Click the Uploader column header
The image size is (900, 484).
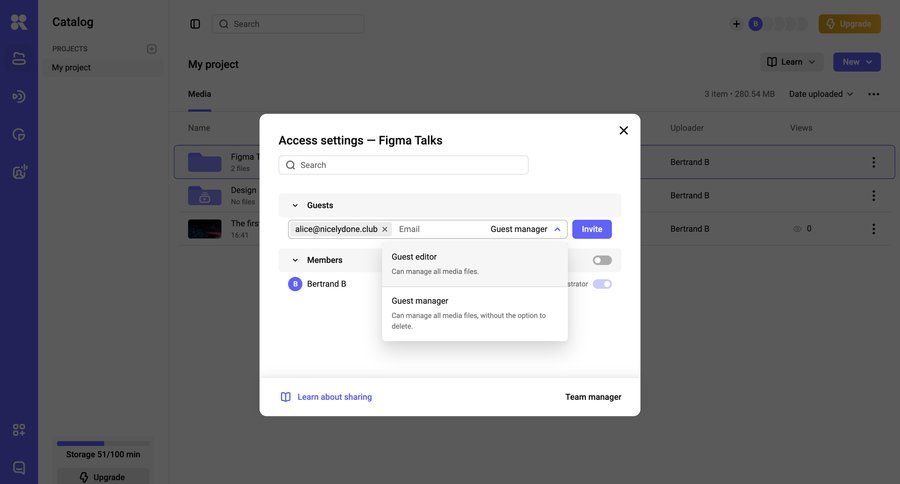coord(686,128)
